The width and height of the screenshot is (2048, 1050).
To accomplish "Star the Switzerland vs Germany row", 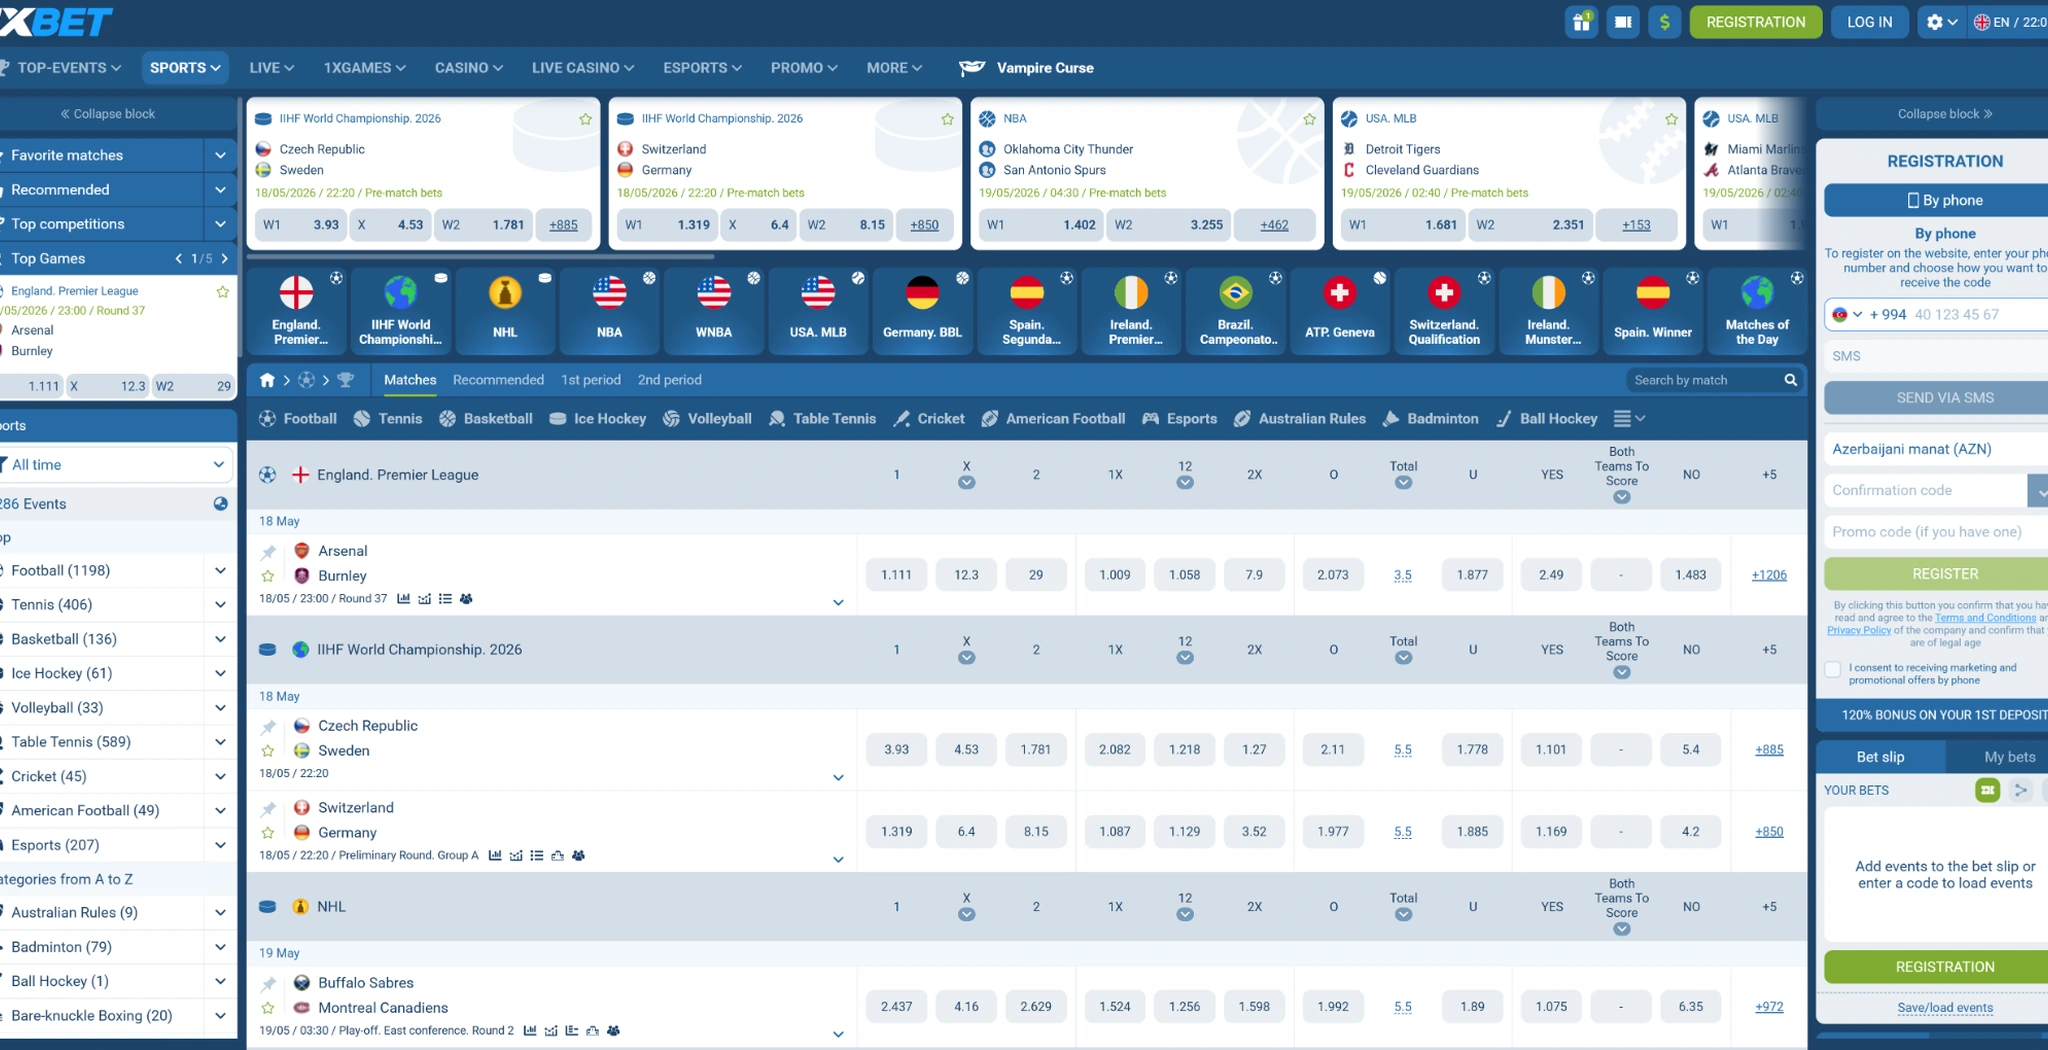I will pyautogui.click(x=268, y=833).
